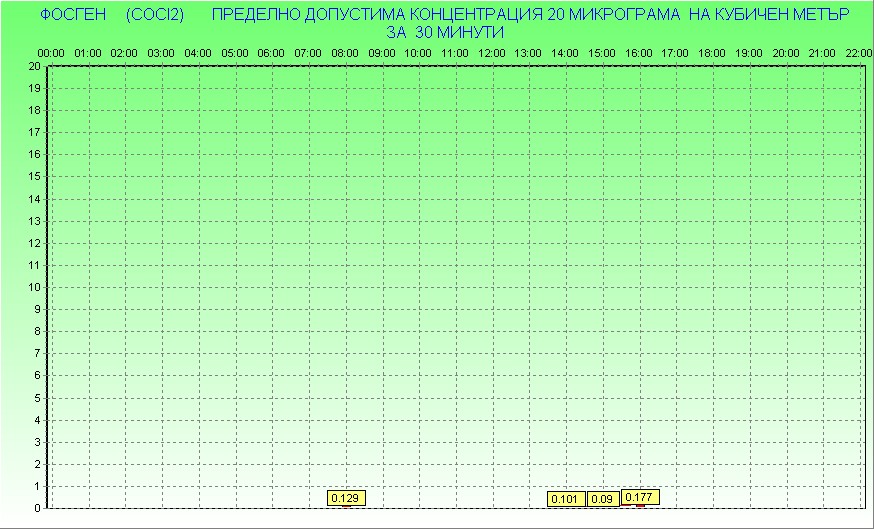This screenshot has width=874, height=529.
Task: Select the 22:00 time label
Action: tap(859, 52)
